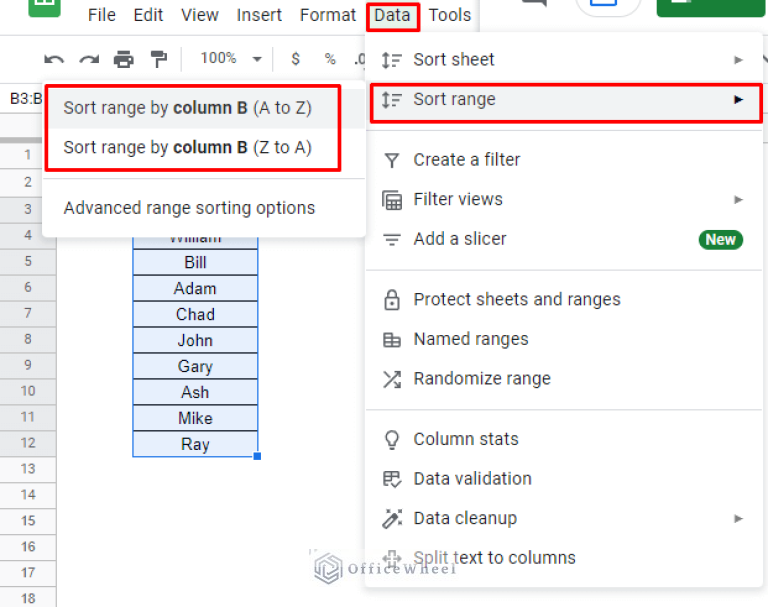Click the currency format dollar icon
This screenshot has height=607, width=768.
tap(295, 60)
